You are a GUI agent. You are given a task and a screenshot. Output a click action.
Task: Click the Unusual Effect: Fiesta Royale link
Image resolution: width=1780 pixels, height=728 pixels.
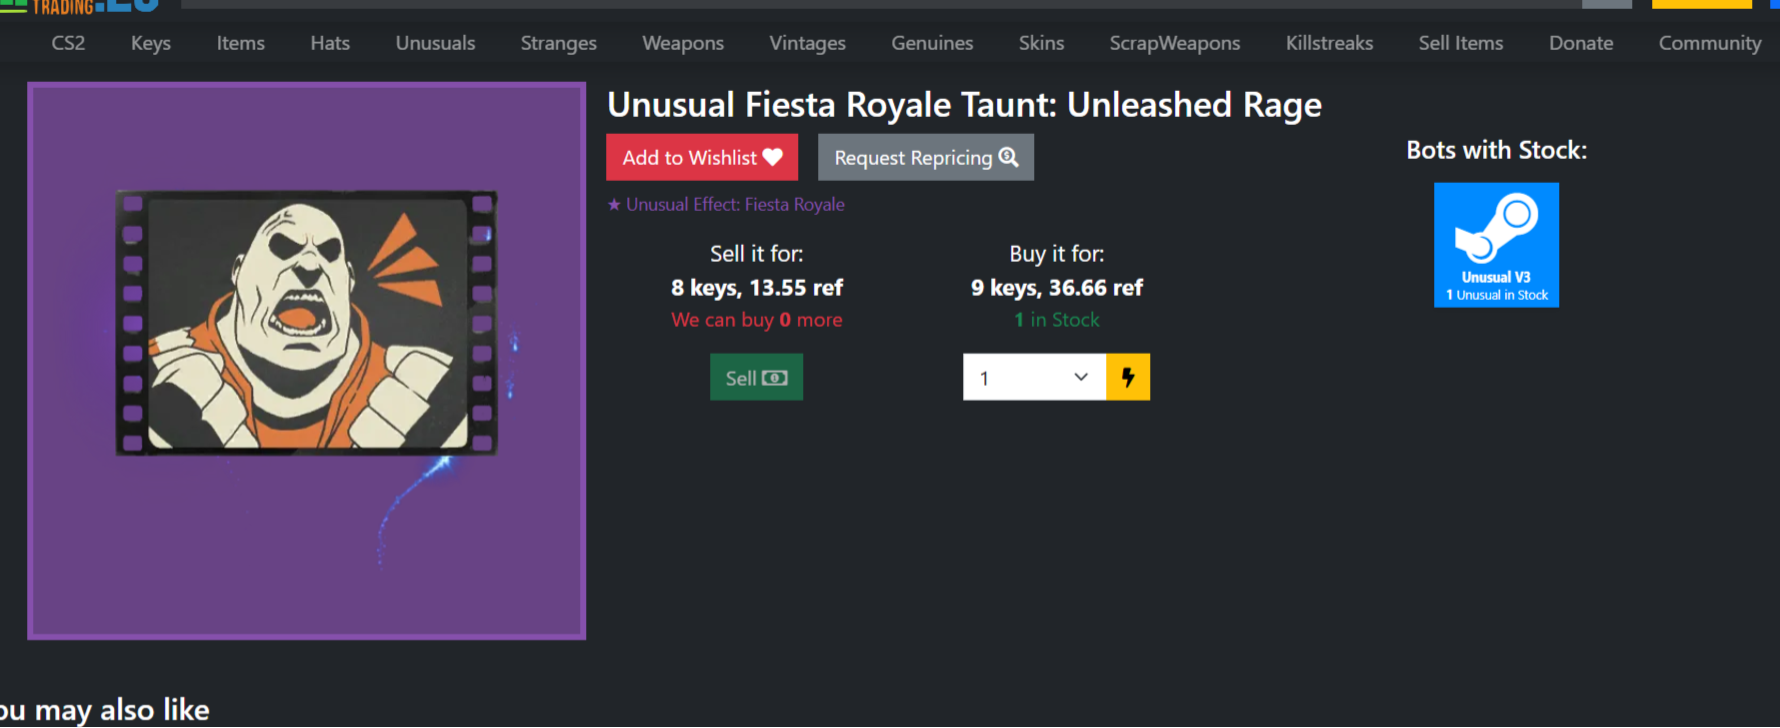point(726,204)
